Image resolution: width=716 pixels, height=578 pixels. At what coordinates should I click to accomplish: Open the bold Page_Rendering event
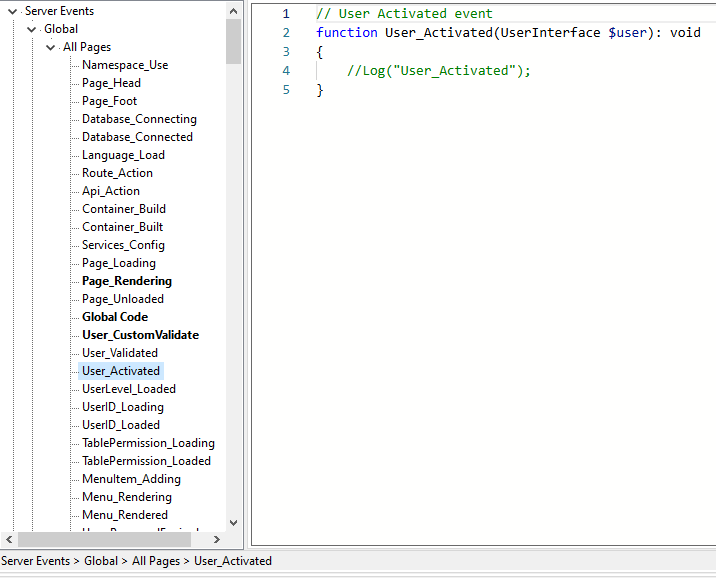pyautogui.click(x=127, y=281)
